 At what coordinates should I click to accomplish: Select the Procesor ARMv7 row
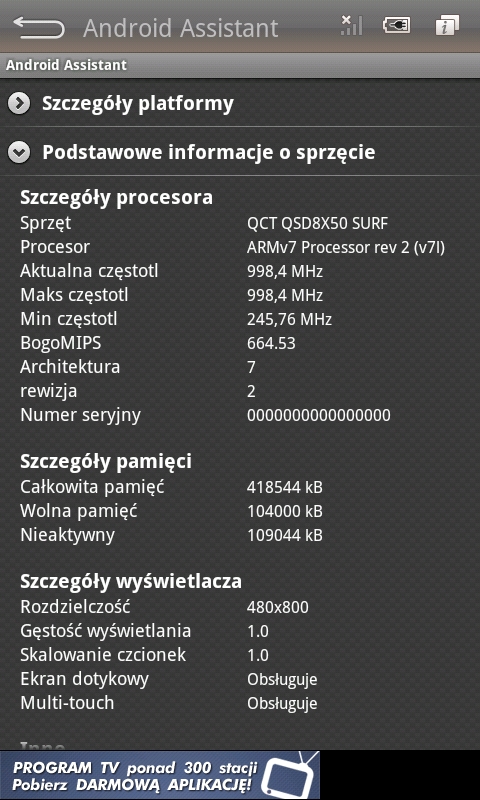[x=240, y=247]
